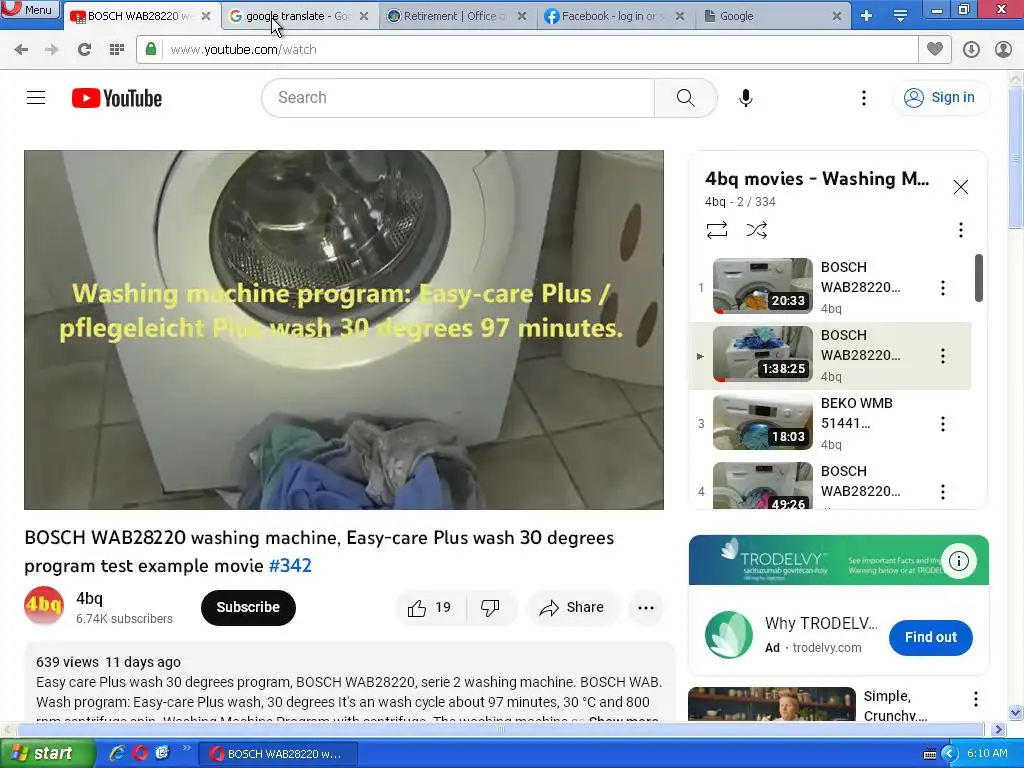Open options for playlist item 2
This screenshot has width=1024, height=768.
(942, 356)
